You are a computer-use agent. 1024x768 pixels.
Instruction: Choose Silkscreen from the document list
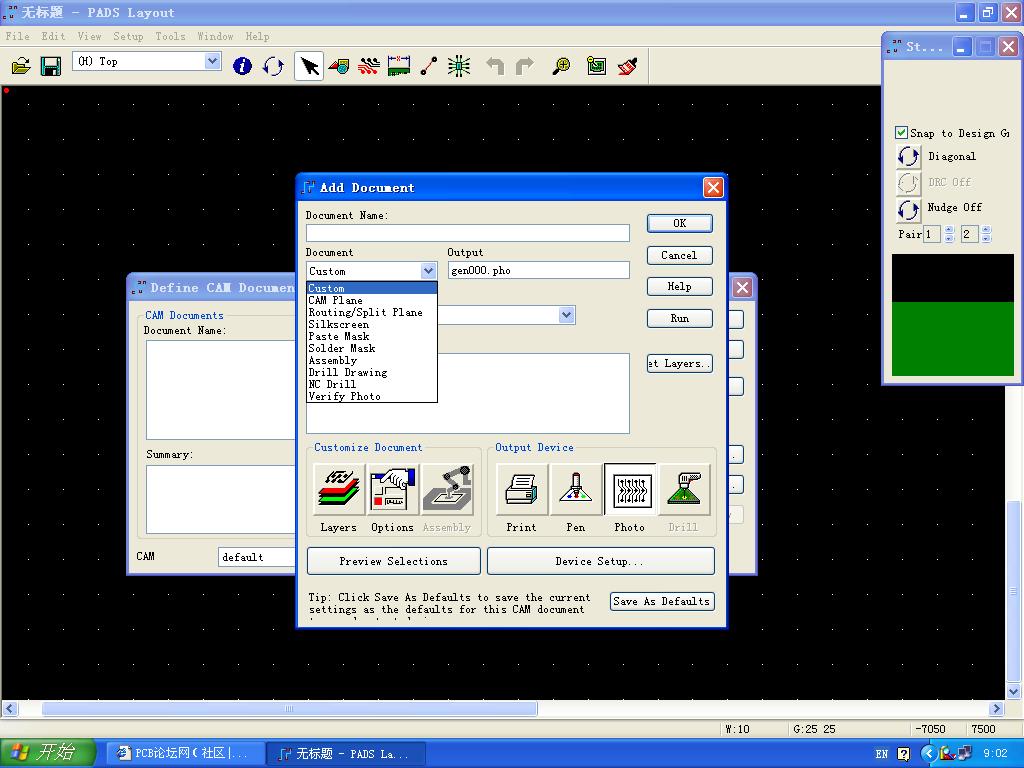coord(339,325)
